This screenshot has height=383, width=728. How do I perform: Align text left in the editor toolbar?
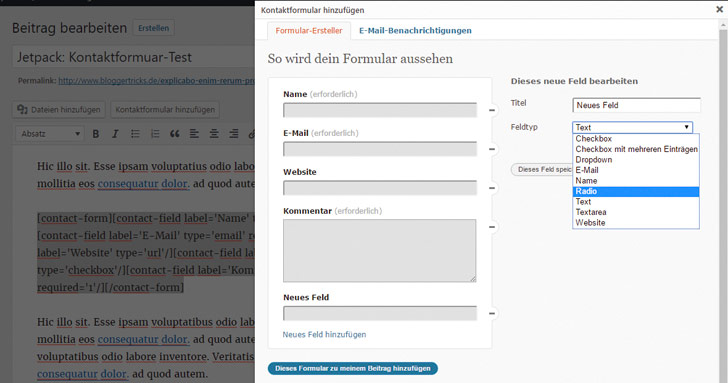tap(194, 134)
